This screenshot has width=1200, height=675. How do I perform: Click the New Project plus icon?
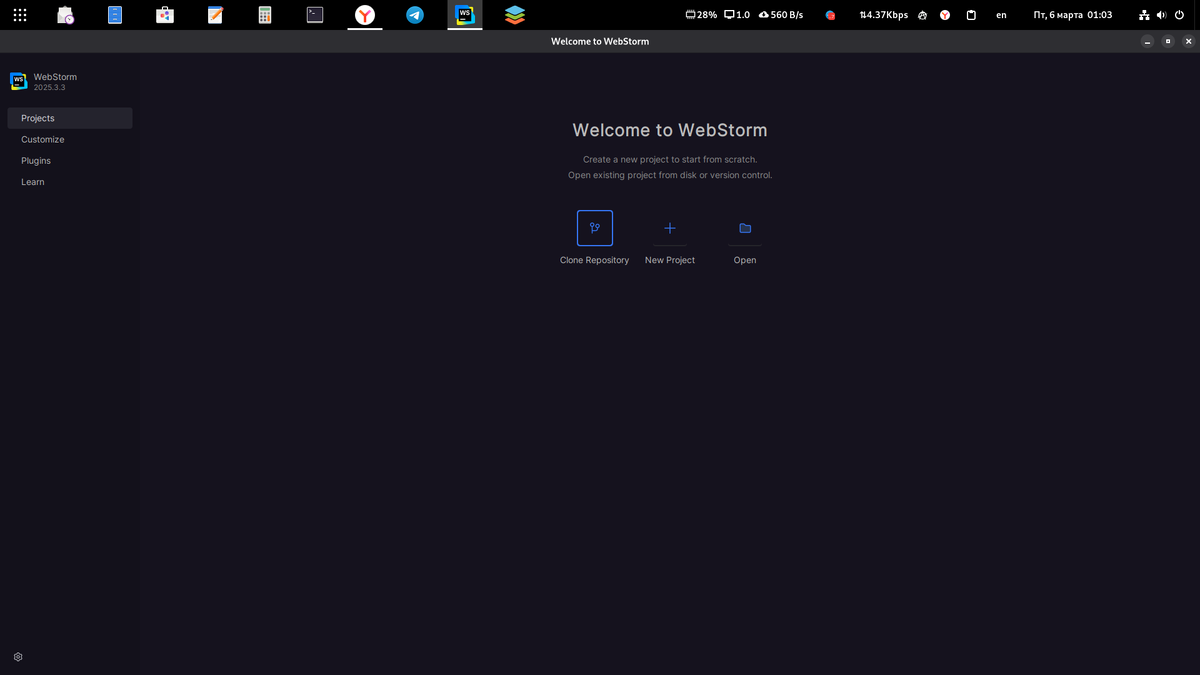pyautogui.click(x=670, y=228)
